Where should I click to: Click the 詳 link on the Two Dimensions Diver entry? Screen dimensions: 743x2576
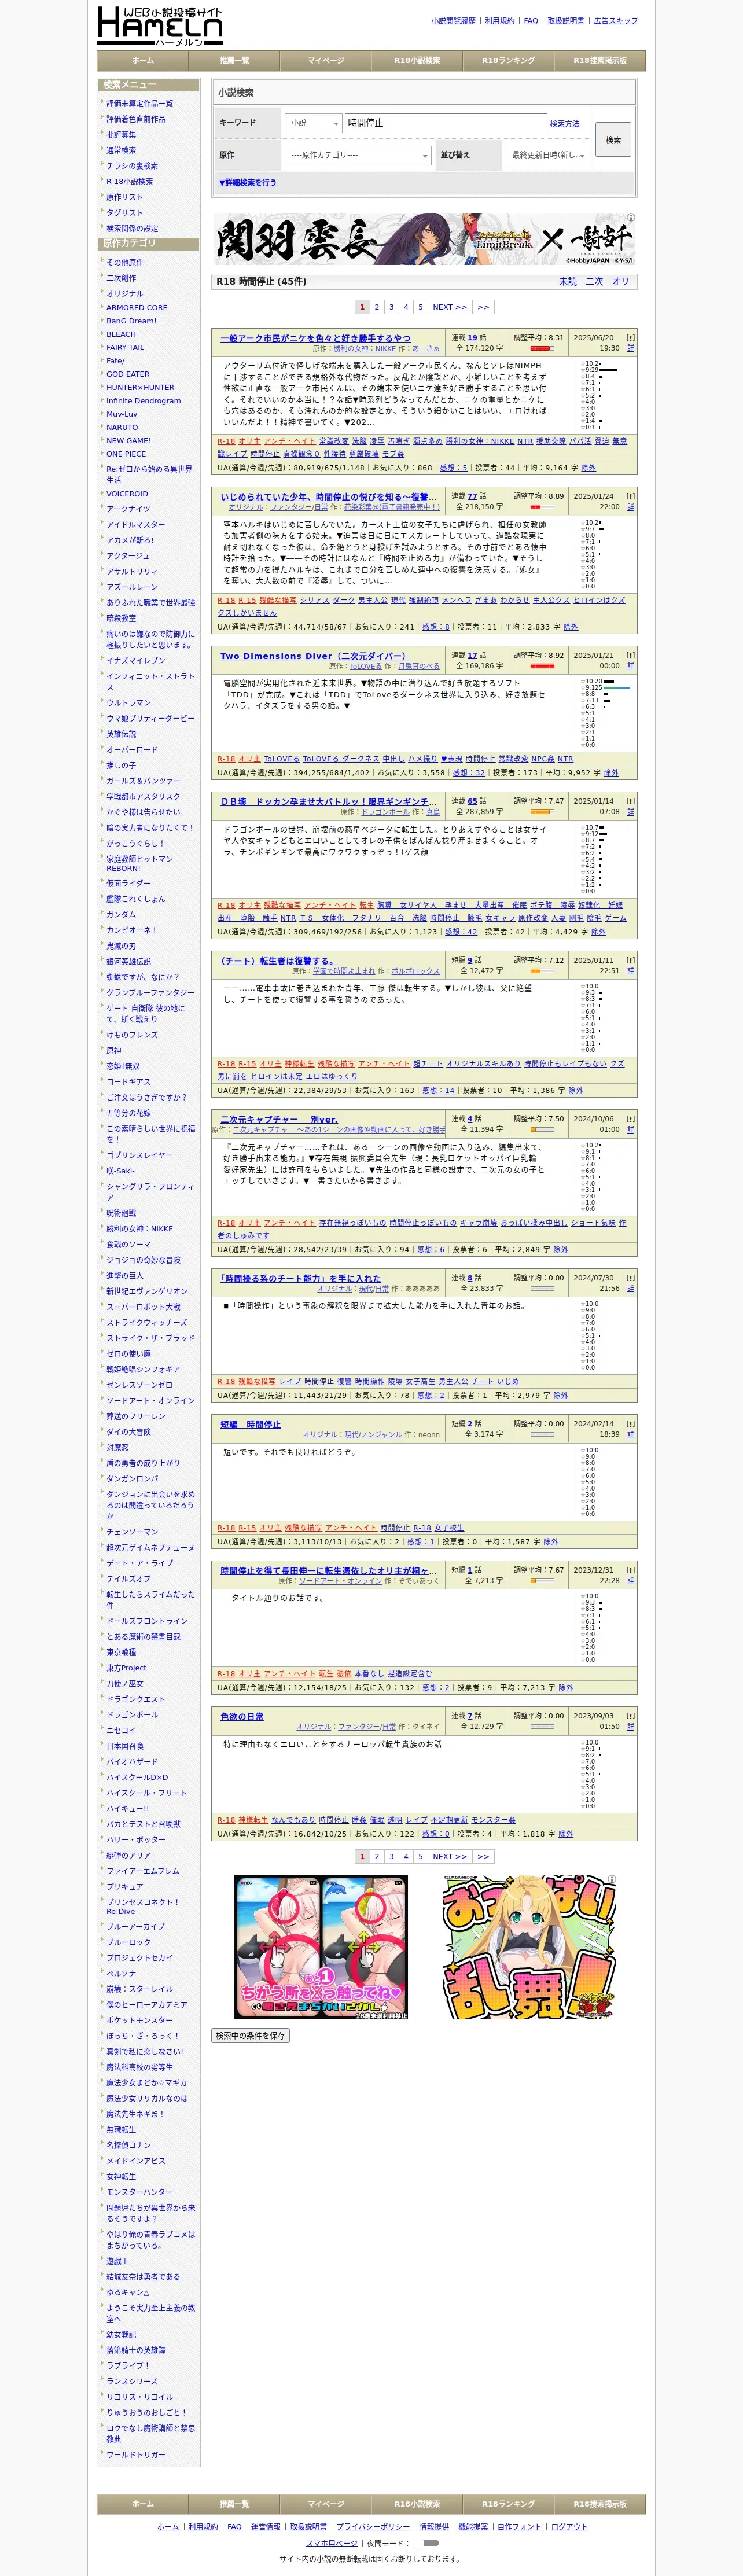630,666
